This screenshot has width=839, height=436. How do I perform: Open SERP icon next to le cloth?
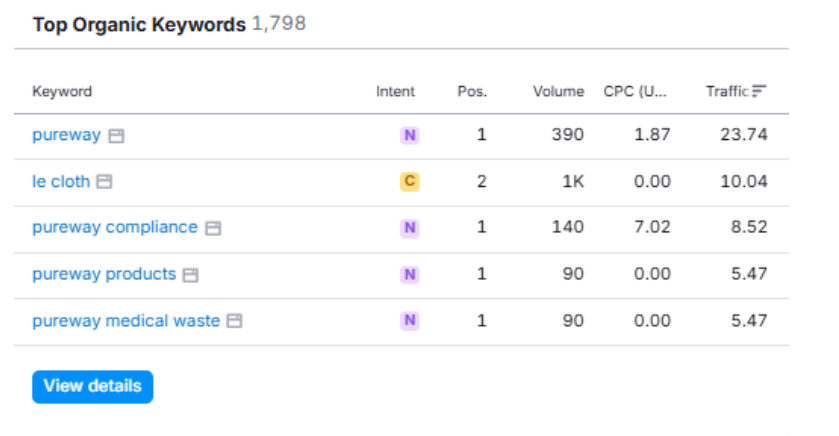pos(104,182)
